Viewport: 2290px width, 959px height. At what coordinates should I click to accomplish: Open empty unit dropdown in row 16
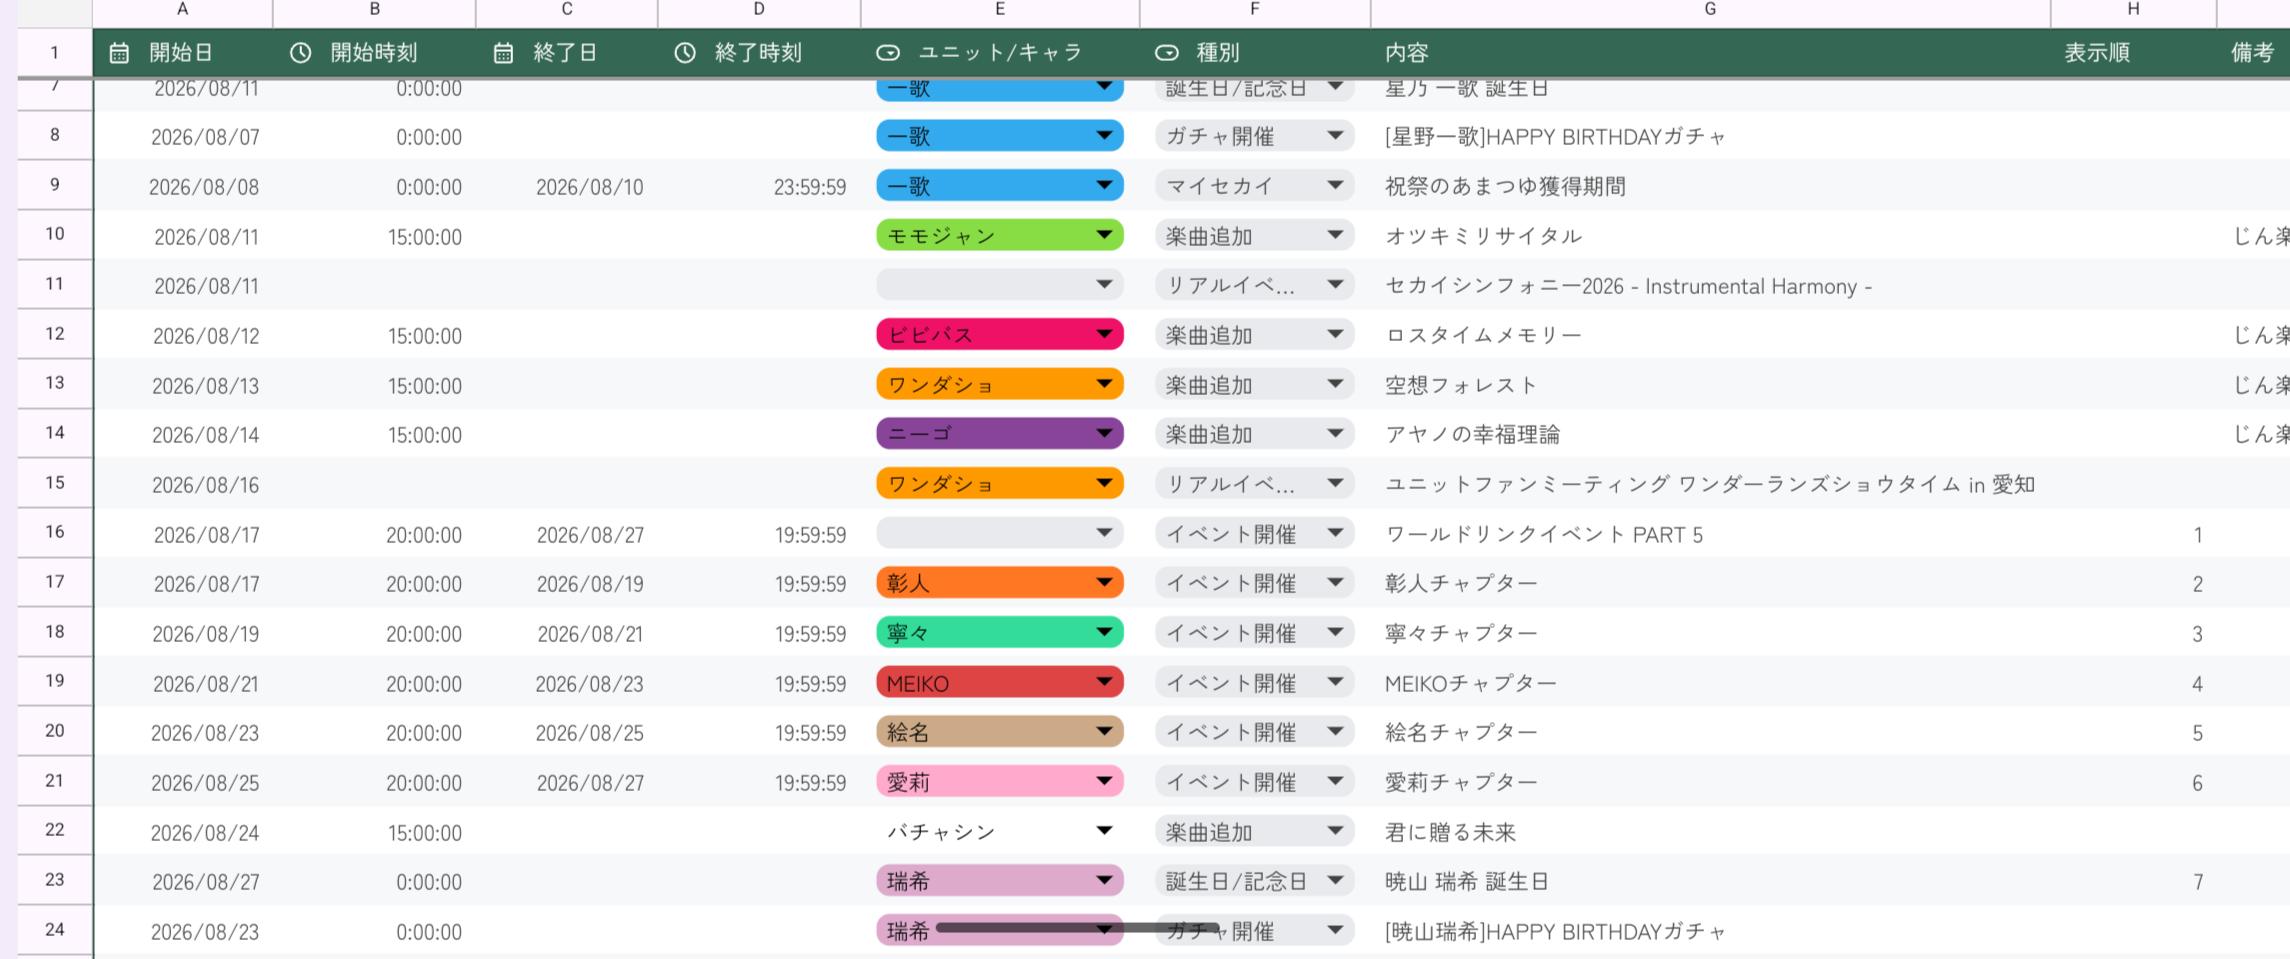pos(1000,534)
